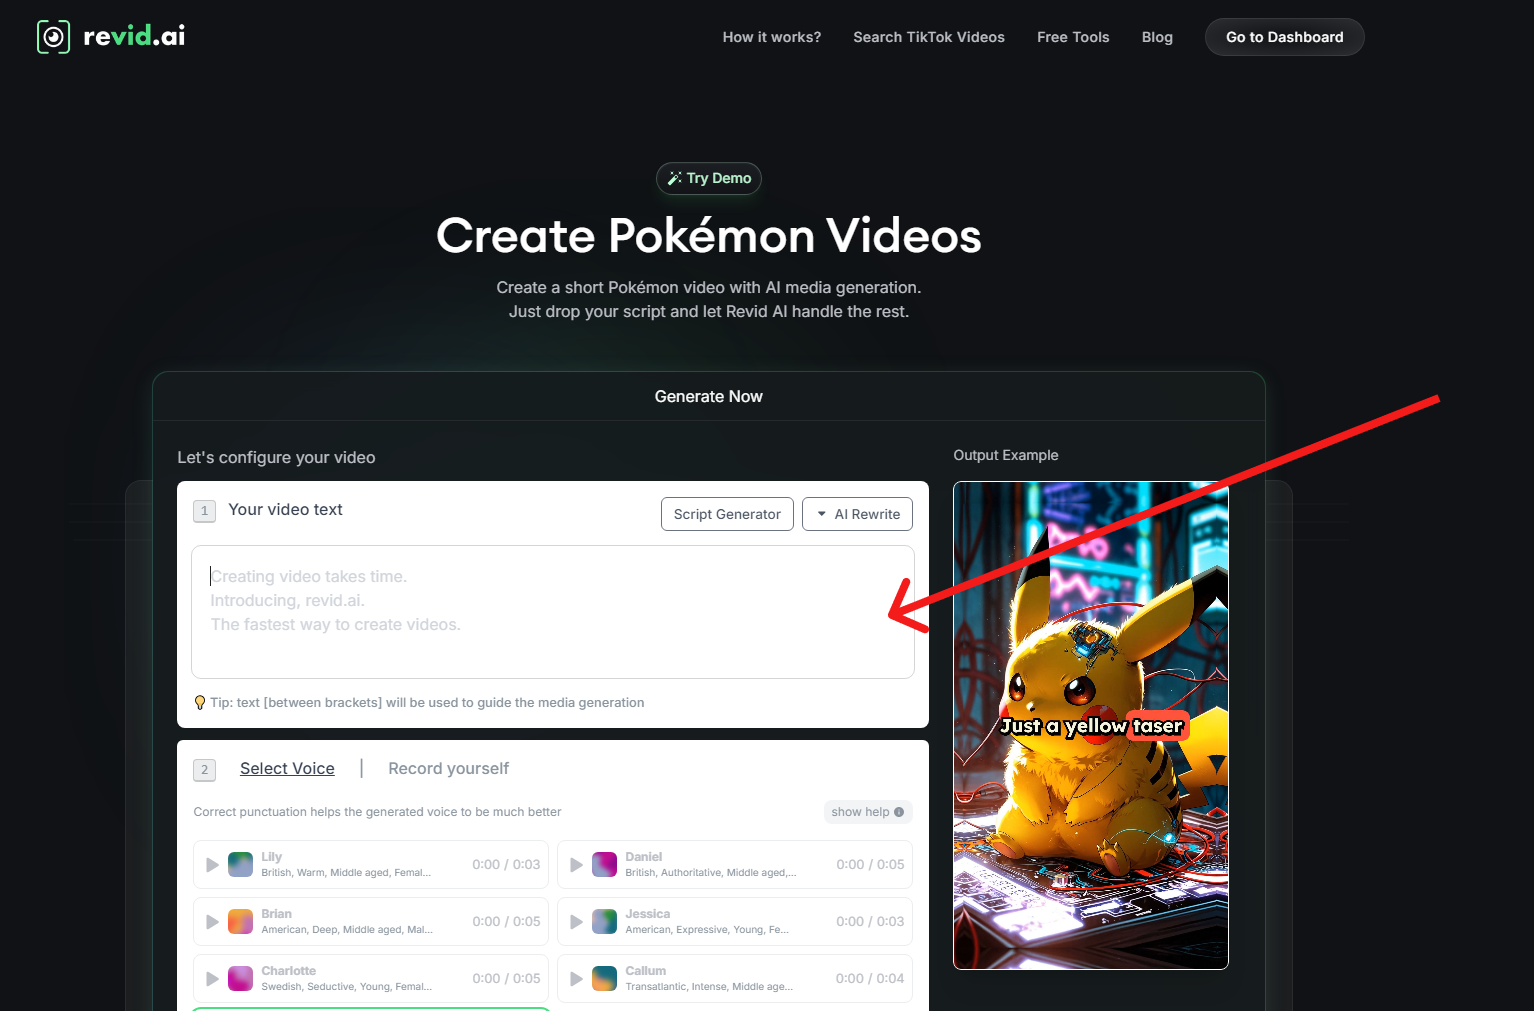Viewport: 1534px width, 1011px height.
Task: Play the Jessica voice sample
Action: tap(576, 922)
